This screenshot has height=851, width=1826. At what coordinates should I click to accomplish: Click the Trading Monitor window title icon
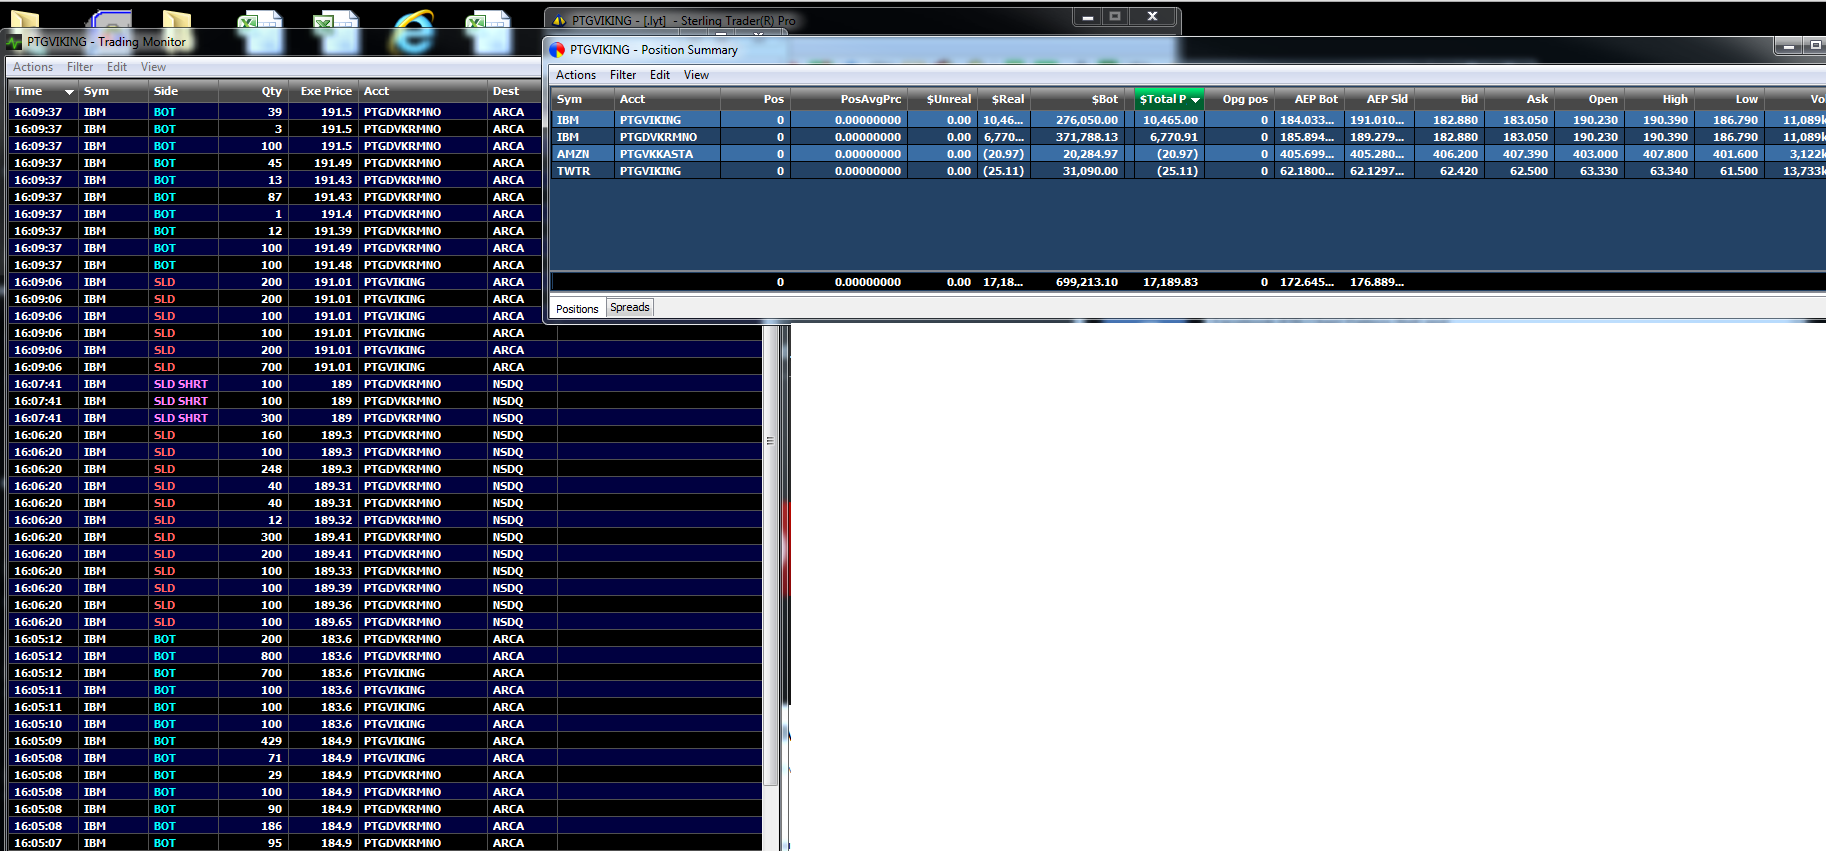tap(14, 42)
